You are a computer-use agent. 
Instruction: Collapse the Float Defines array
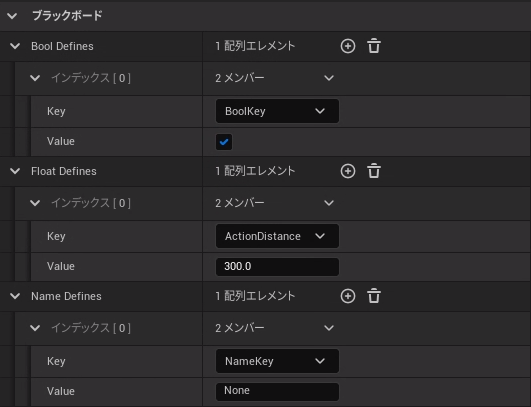click(x=15, y=171)
